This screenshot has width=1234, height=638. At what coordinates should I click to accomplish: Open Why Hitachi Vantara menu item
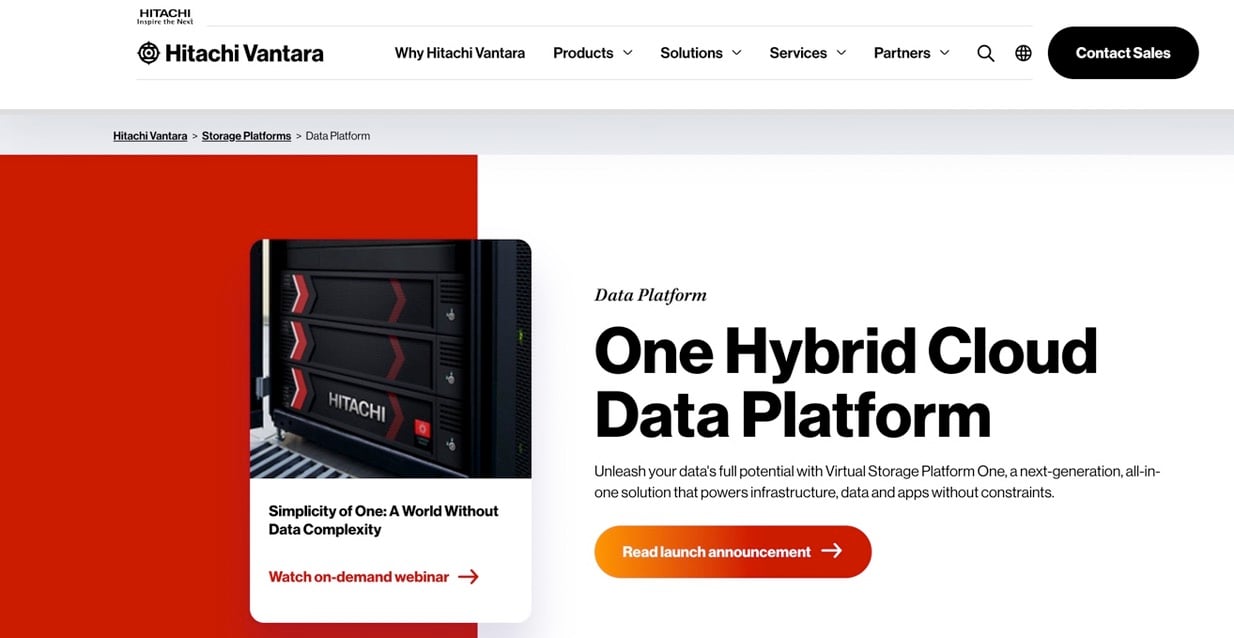click(460, 53)
